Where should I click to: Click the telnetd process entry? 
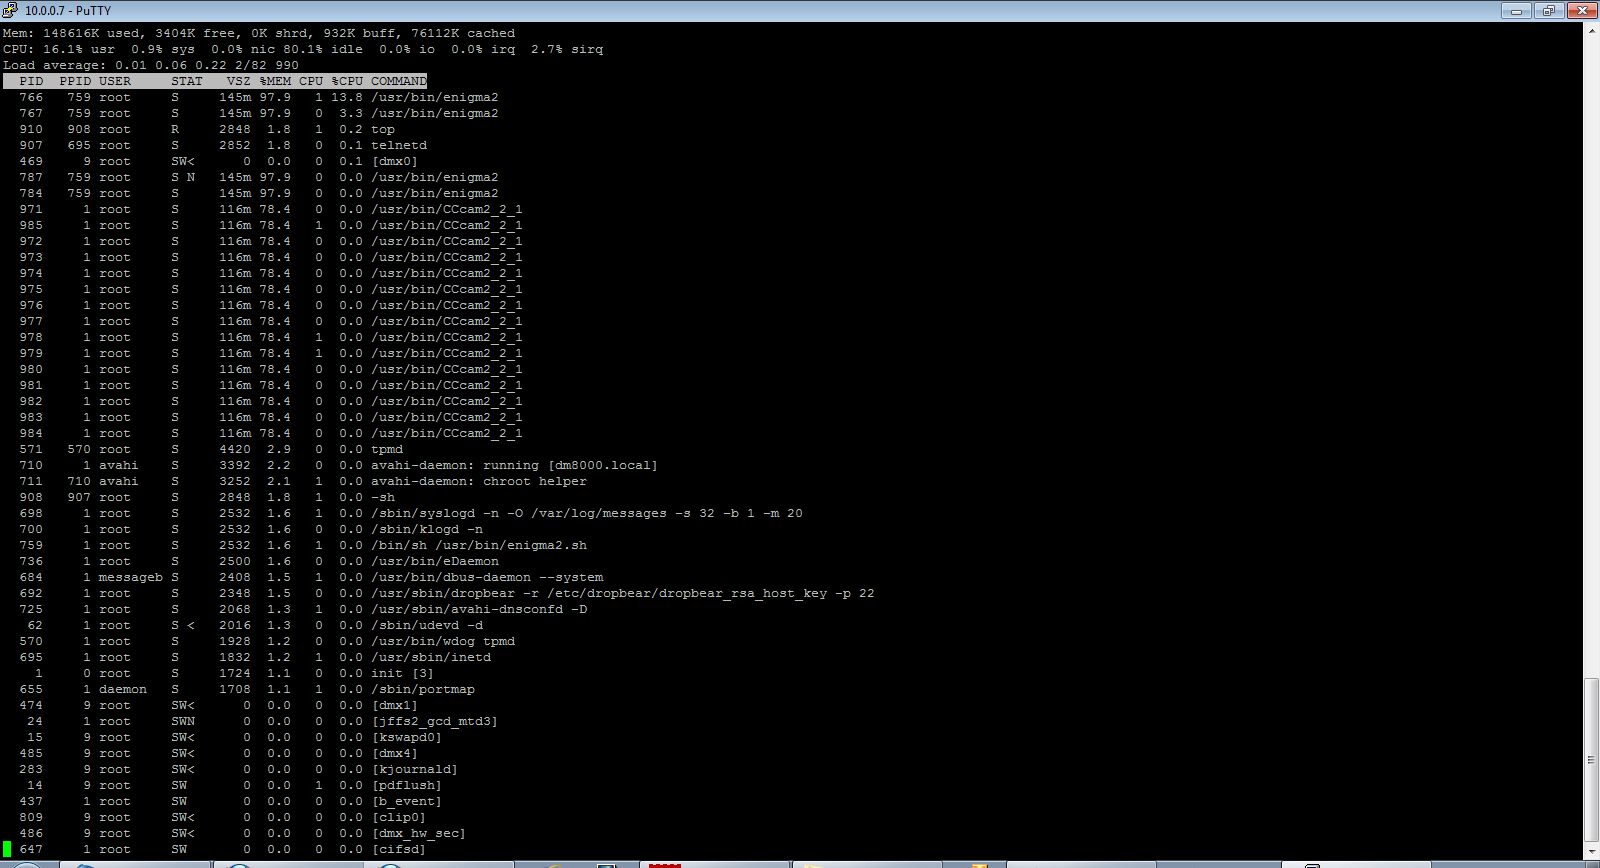coord(399,145)
